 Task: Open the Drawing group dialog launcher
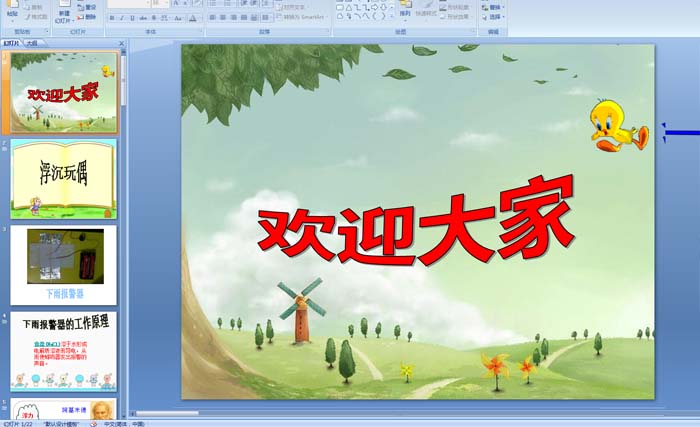[473, 30]
